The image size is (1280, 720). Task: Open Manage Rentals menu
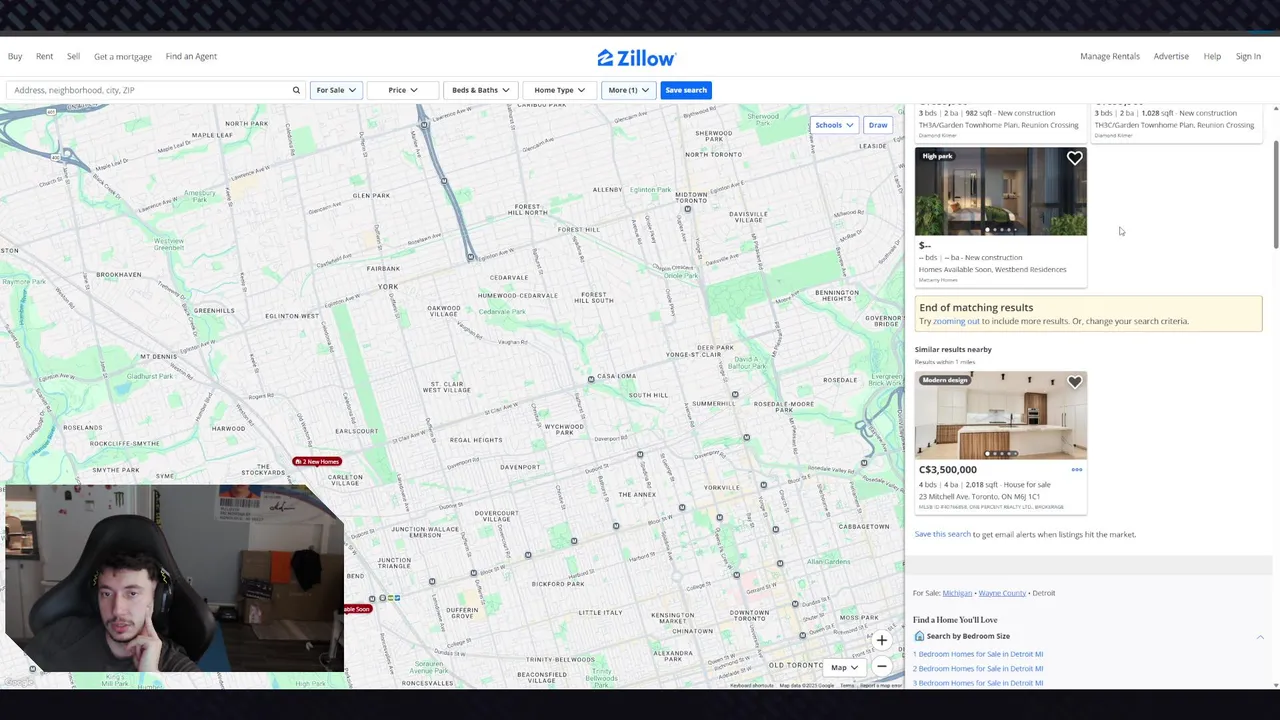(x=1109, y=56)
